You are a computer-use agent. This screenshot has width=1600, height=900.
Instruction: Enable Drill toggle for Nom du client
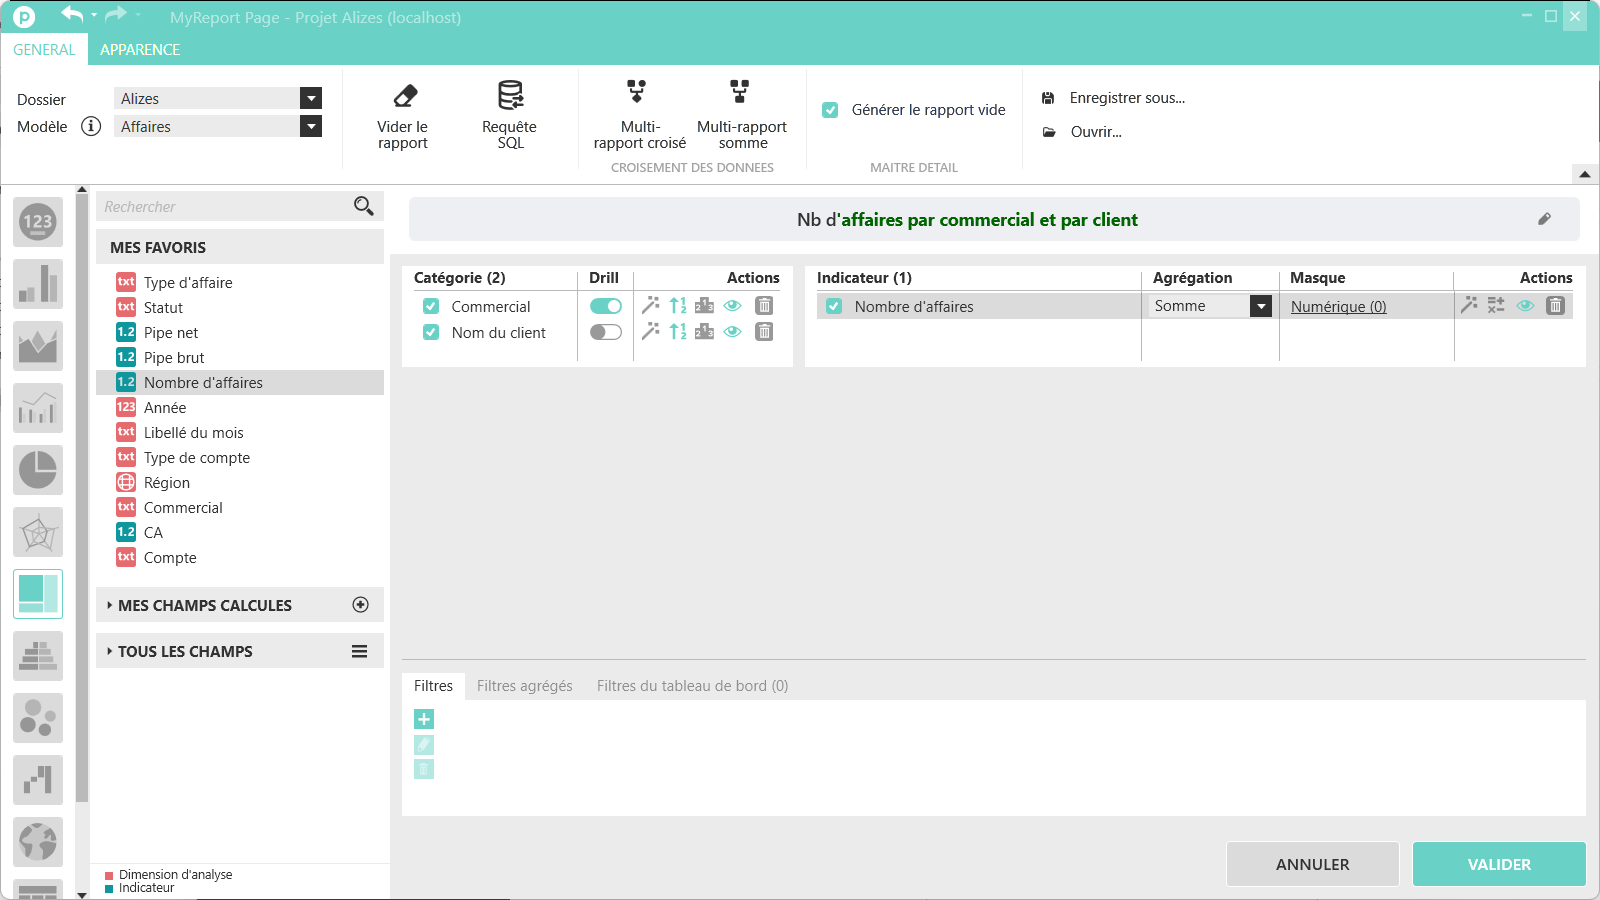click(605, 332)
